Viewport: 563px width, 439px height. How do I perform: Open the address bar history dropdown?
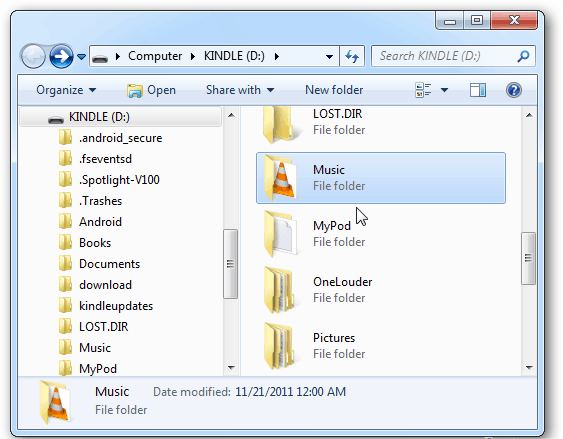pyautogui.click(x=329, y=57)
